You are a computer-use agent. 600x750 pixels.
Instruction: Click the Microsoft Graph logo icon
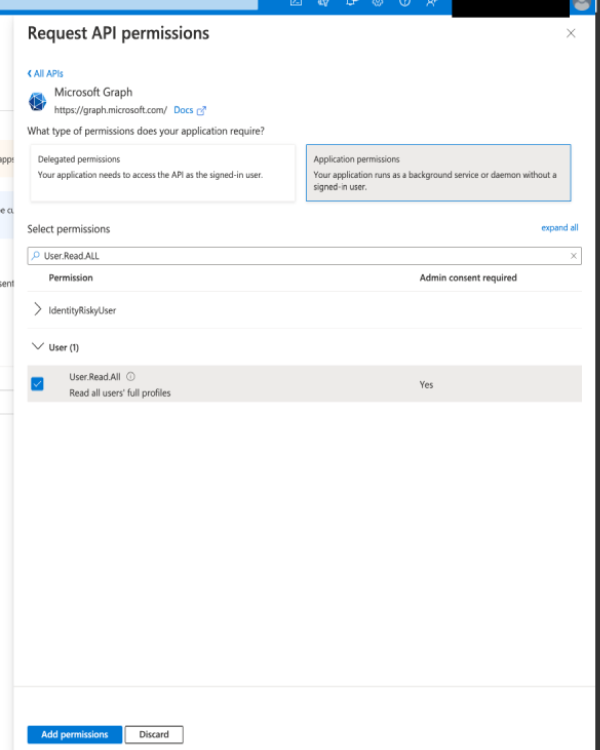(x=37, y=101)
